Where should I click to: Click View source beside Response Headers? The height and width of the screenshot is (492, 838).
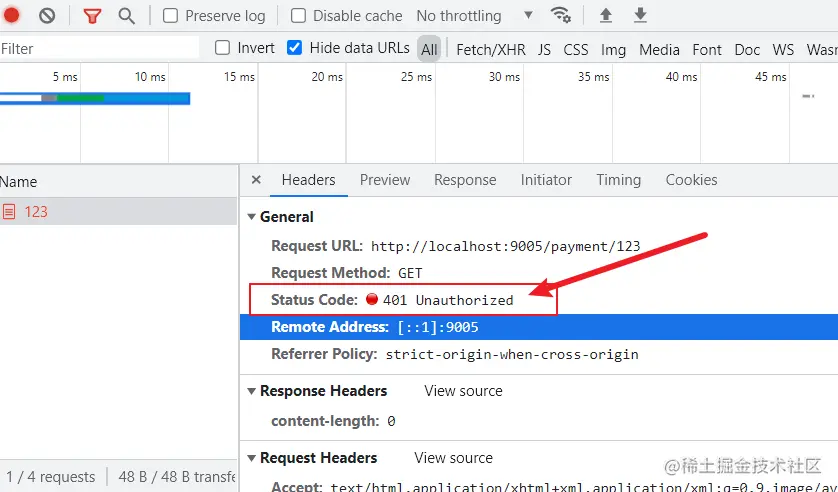click(x=463, y=391)
